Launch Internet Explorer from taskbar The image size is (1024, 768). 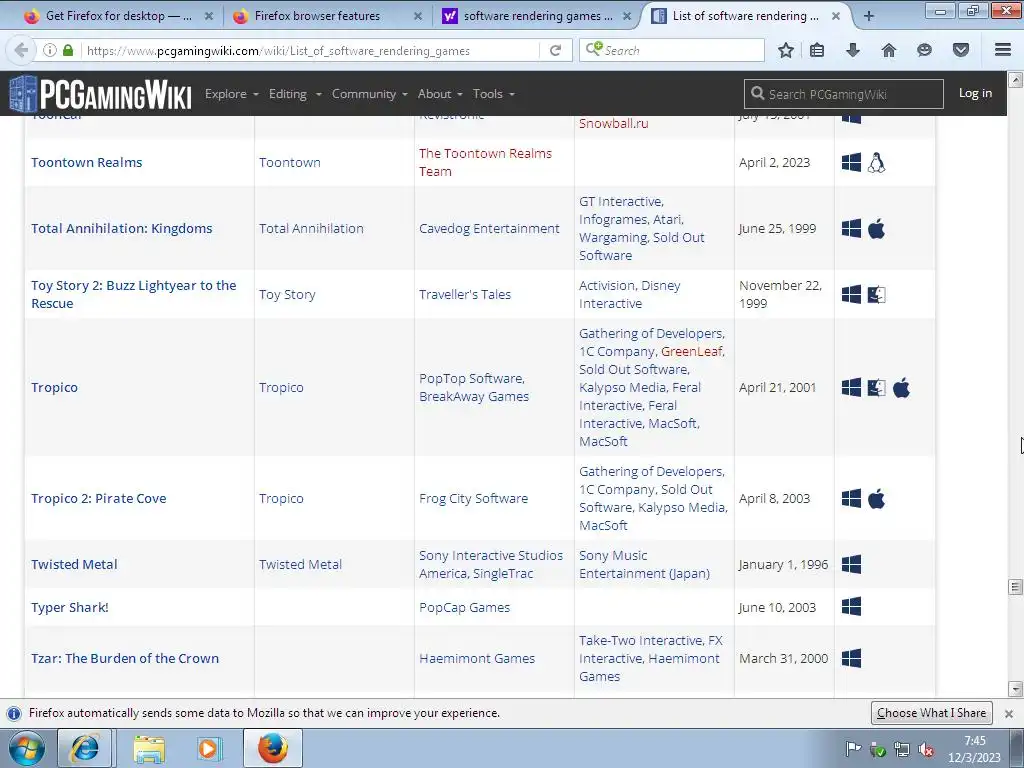[x=85, y=748]
